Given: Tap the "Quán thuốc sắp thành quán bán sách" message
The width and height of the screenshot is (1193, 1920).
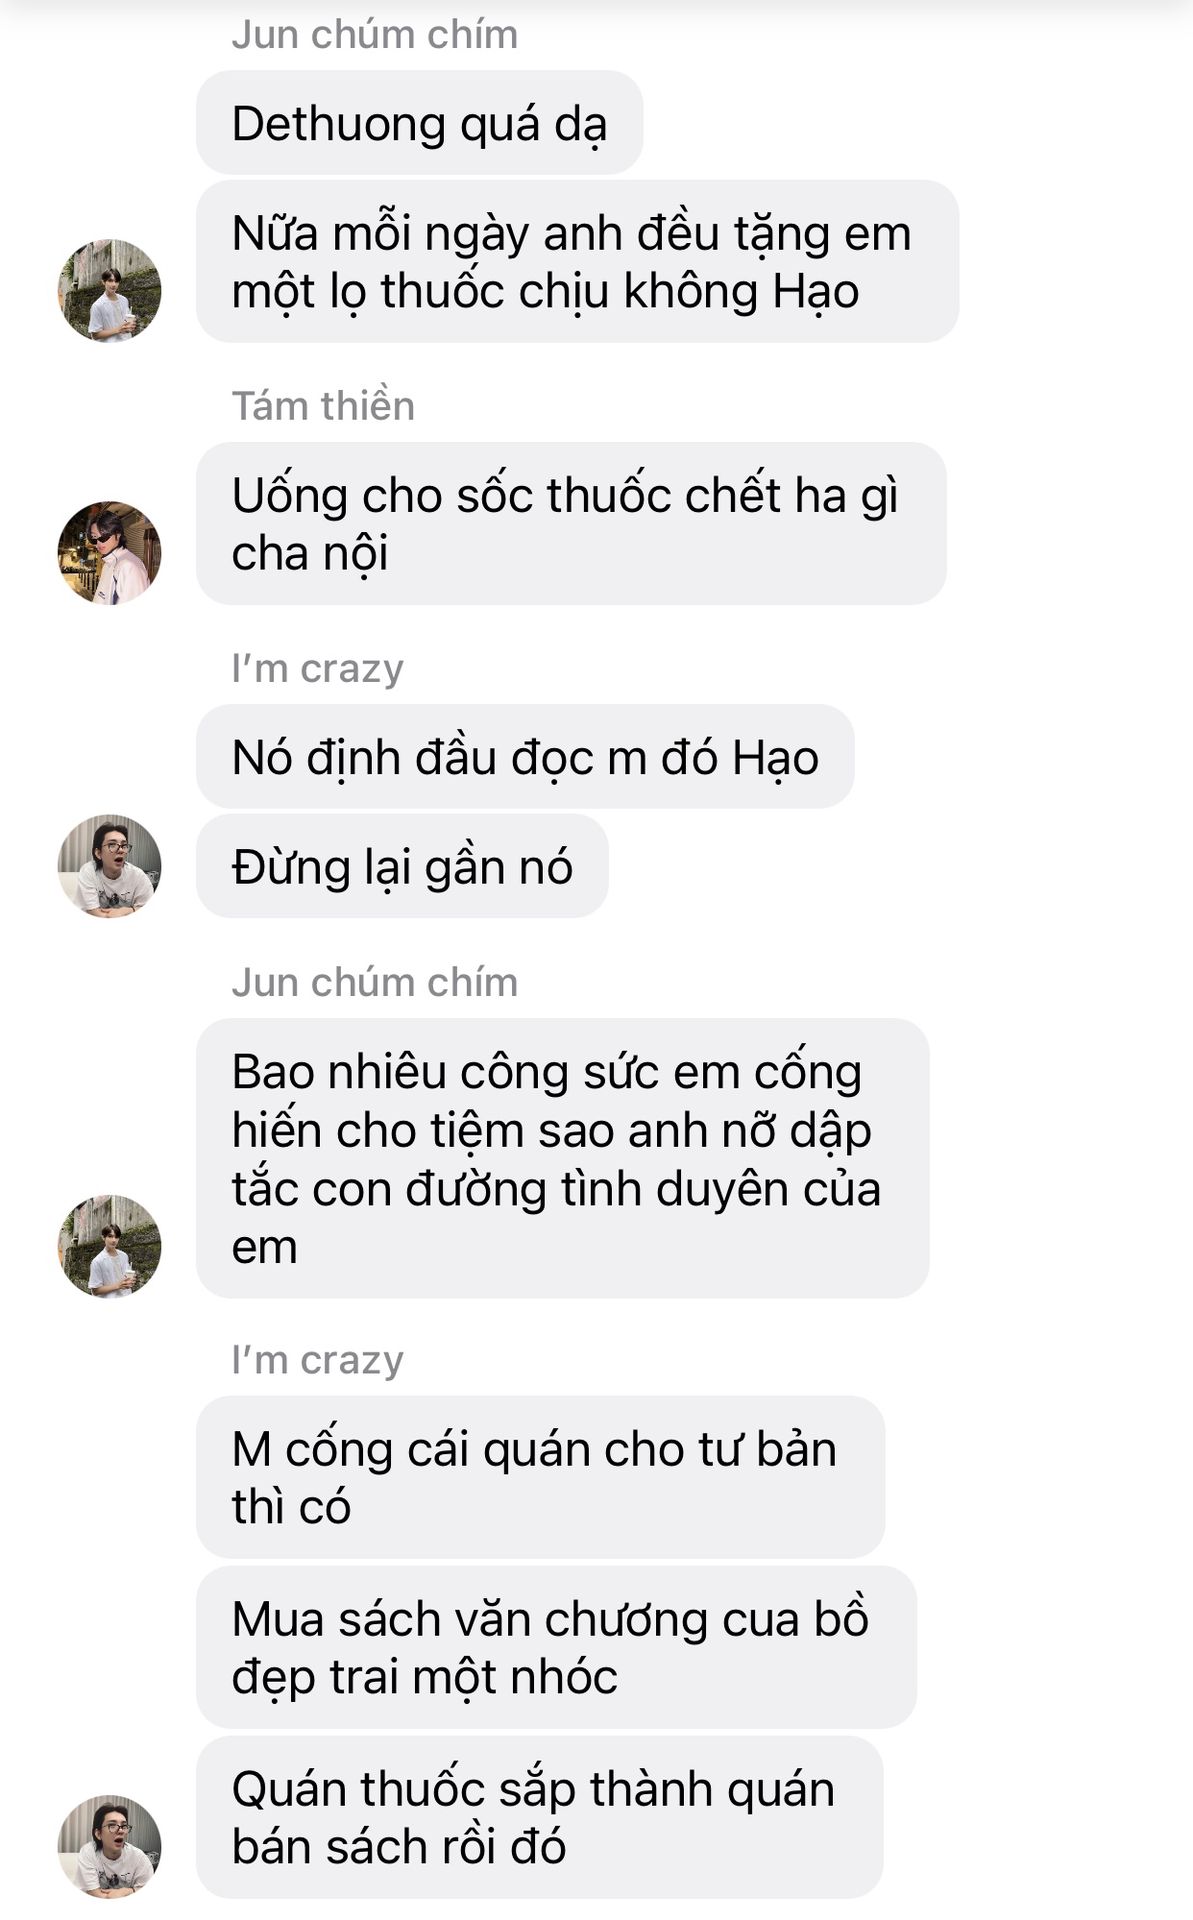Looking at the screenshot, I should pos(539,1817).
